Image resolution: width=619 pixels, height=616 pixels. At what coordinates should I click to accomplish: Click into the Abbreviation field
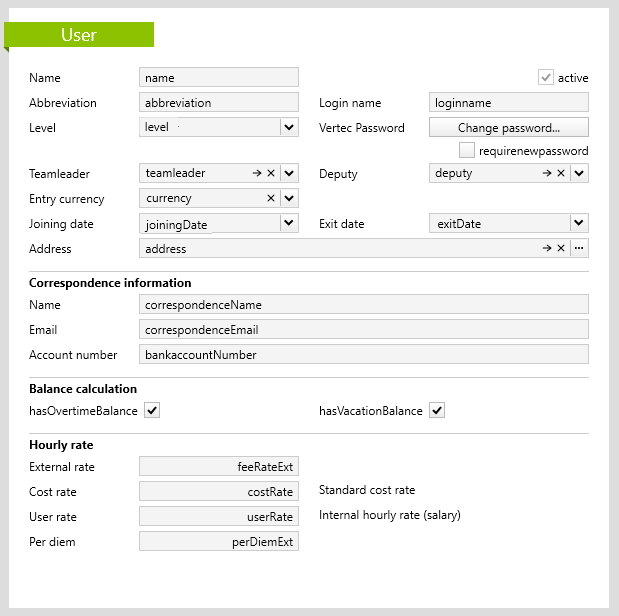(219, 102)
